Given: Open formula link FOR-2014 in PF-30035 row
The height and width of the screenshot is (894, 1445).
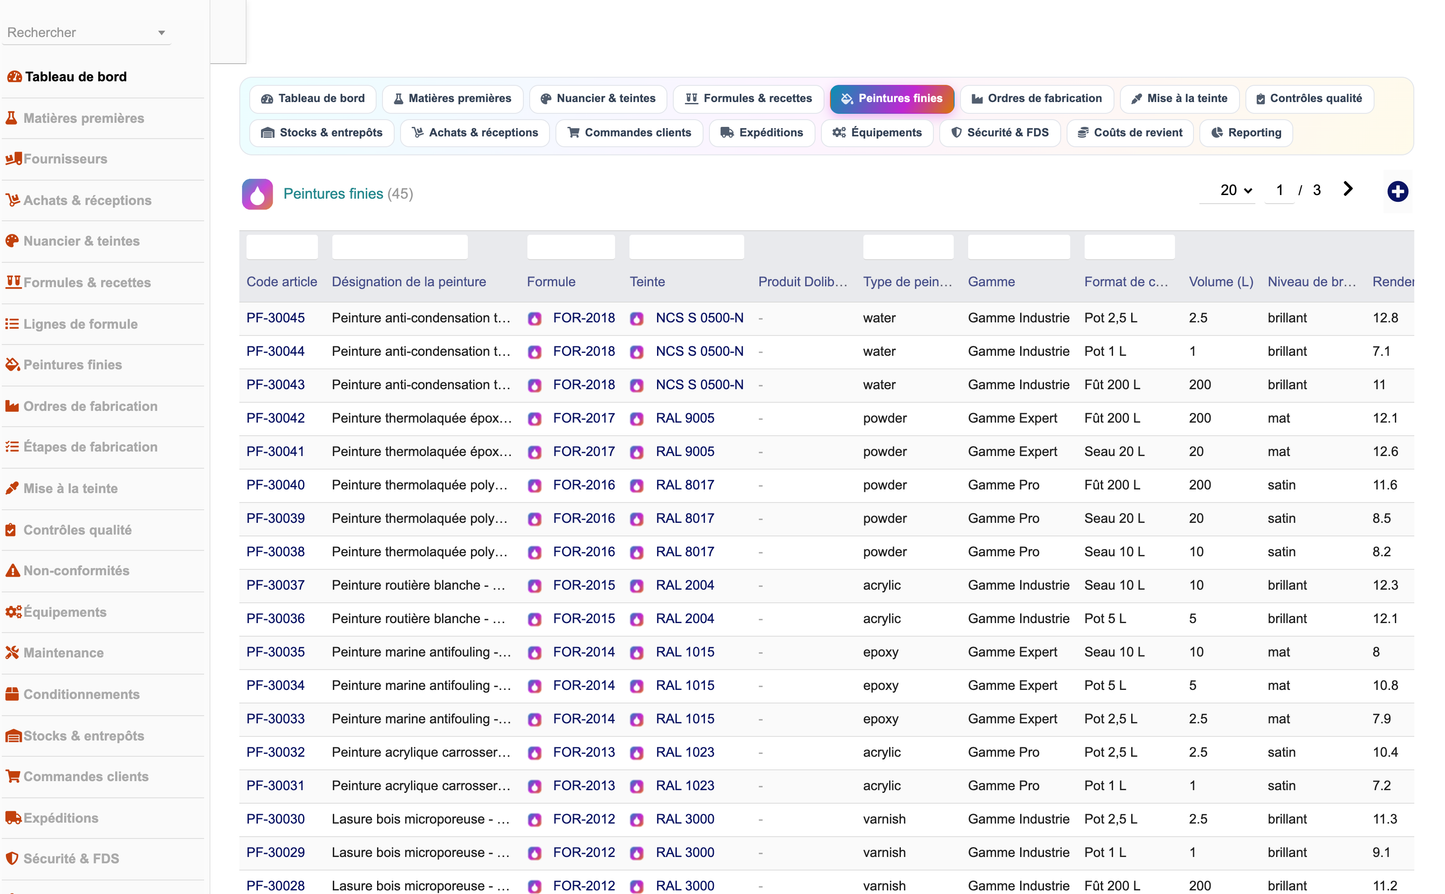Looking at the screenshot, I should pyautogui.click(x=584, y=652).
